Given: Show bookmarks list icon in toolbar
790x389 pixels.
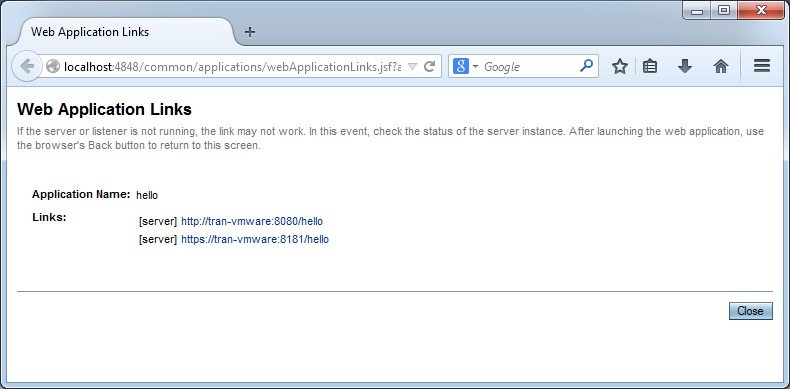Looking at the screenshot, I should (x=650, y=66).
